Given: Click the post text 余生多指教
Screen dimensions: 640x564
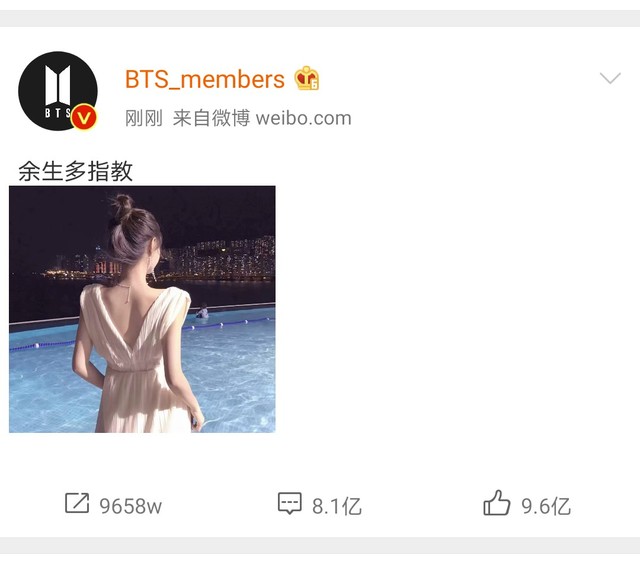Looking at the screenshot, I should pos(76,171).
